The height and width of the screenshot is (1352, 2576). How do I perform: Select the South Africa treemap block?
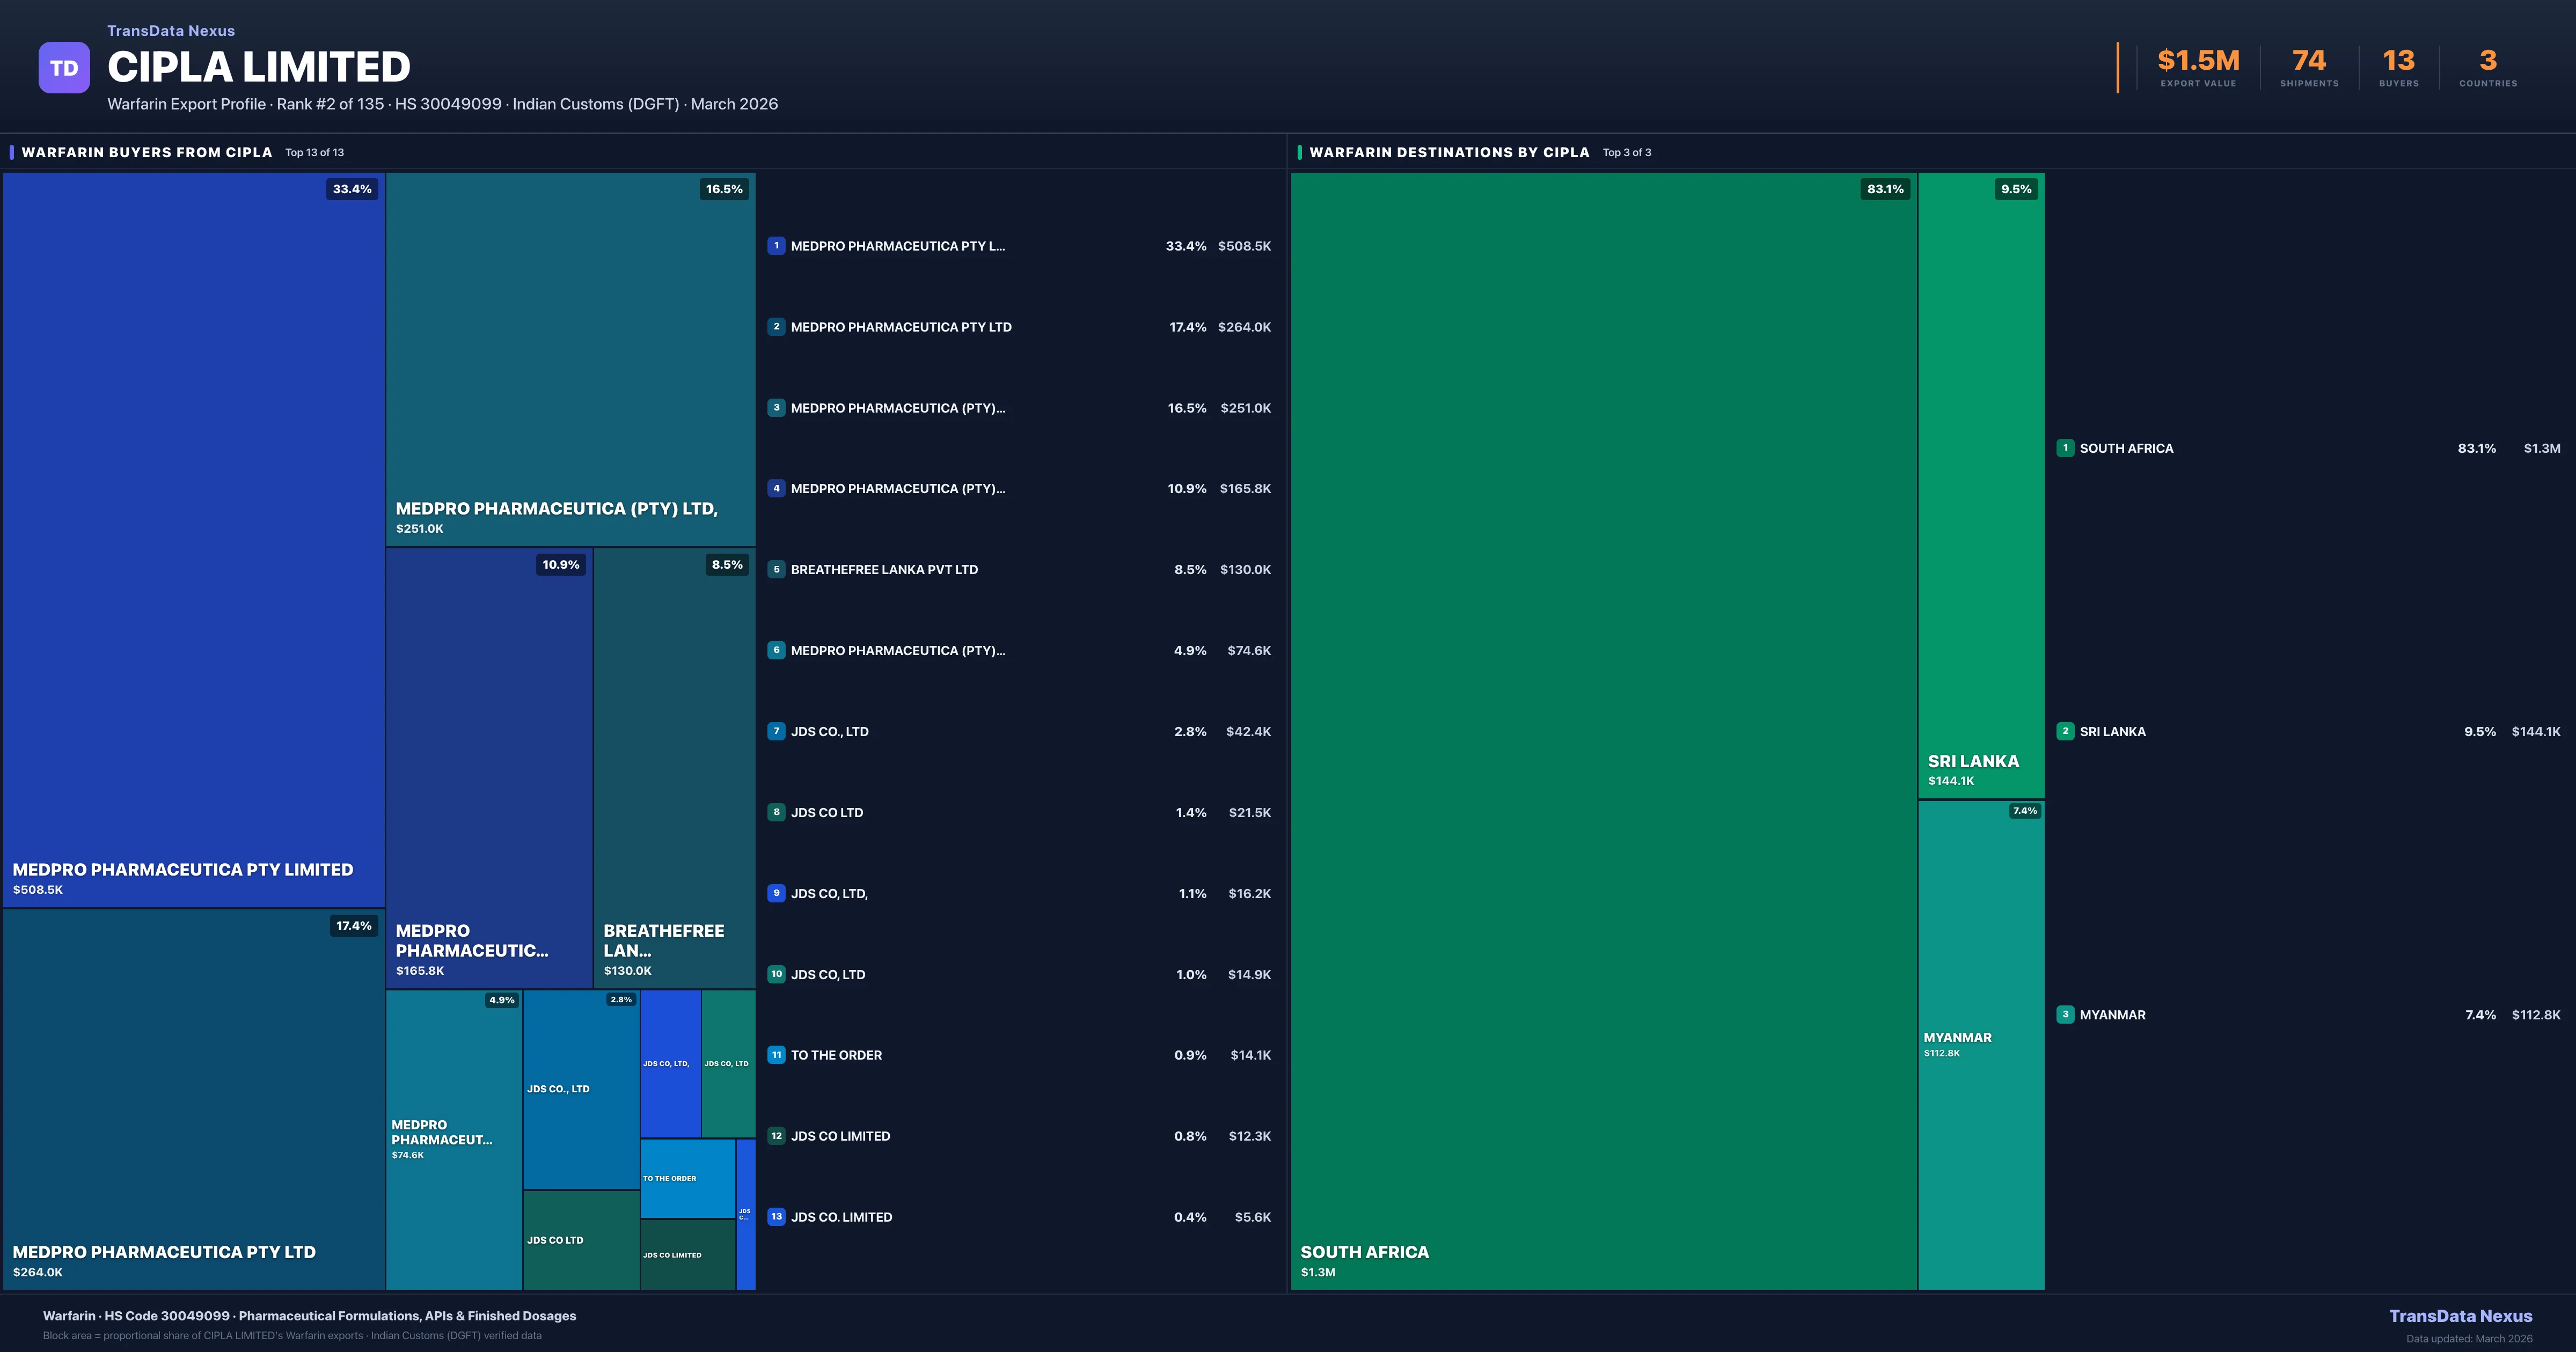[x=1603, y=730]
